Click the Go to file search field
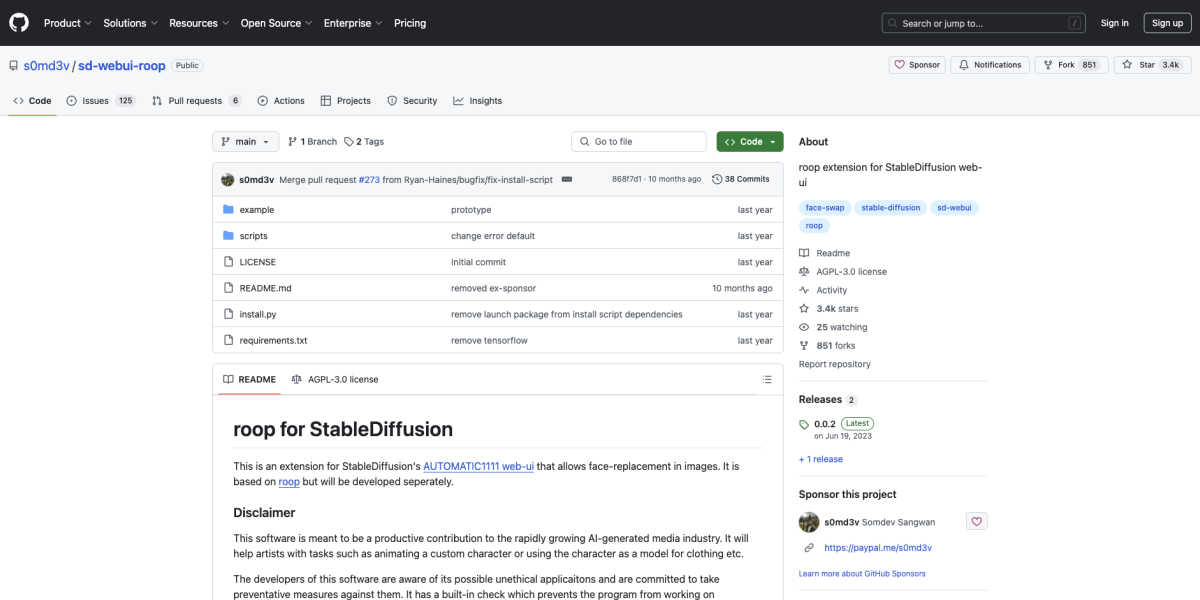Screen dimensions: 1200x600 pyautogui.click(x=640, y=142)
